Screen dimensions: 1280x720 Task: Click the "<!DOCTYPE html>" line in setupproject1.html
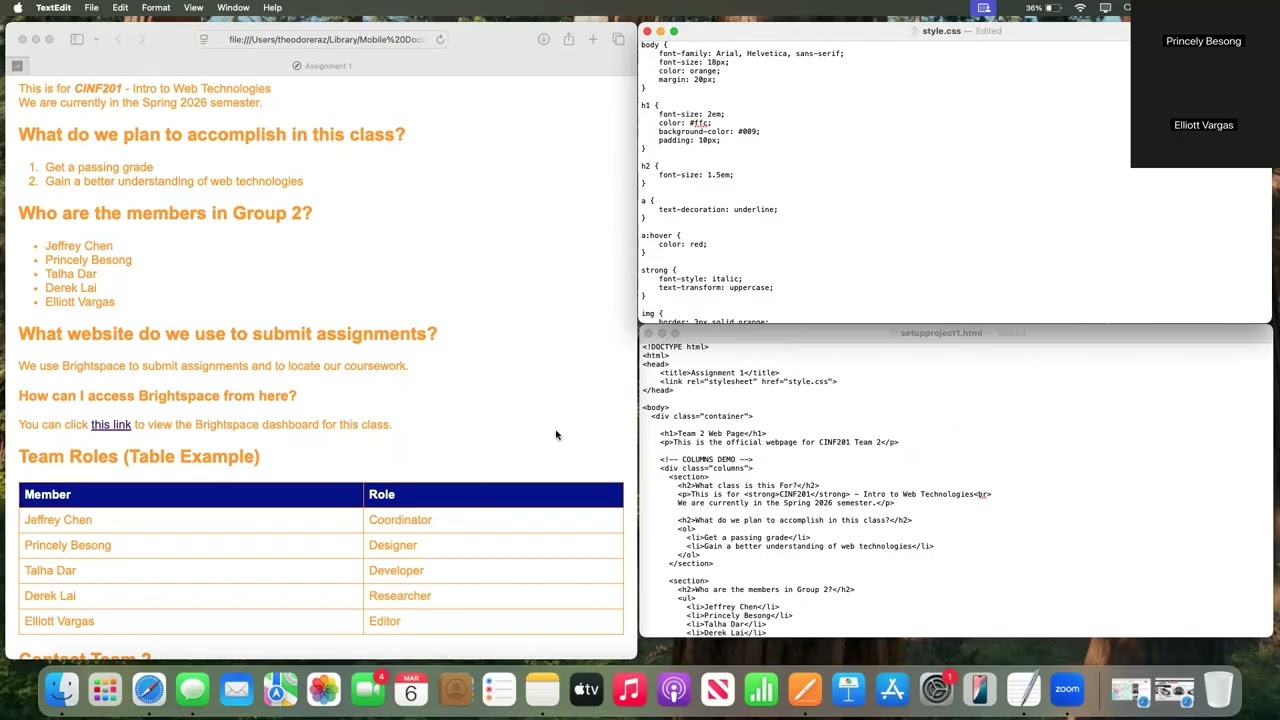coord(675,347)
